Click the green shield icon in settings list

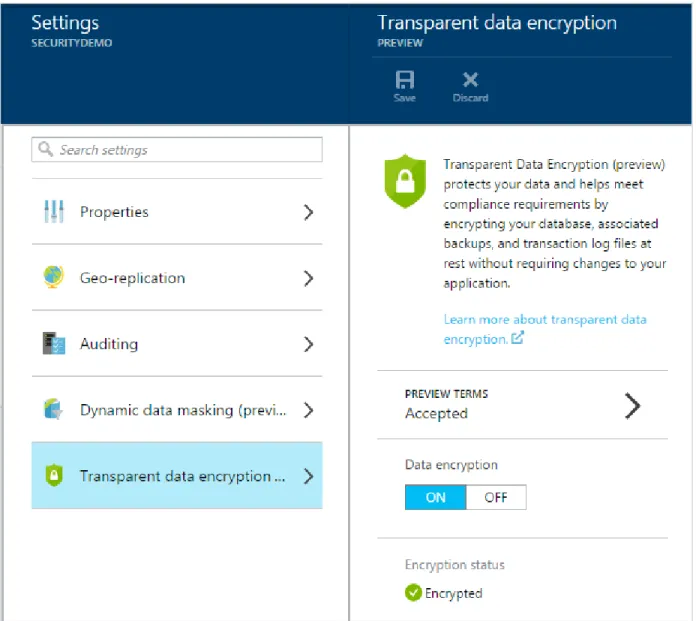(x=54, y=475)
